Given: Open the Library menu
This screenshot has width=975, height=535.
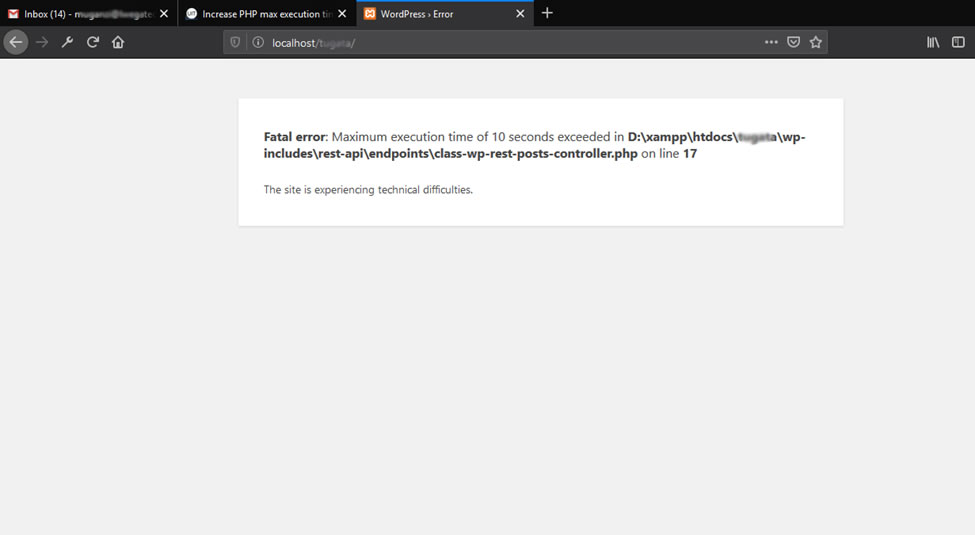Looking at the screenshot, I should point(933,42).
